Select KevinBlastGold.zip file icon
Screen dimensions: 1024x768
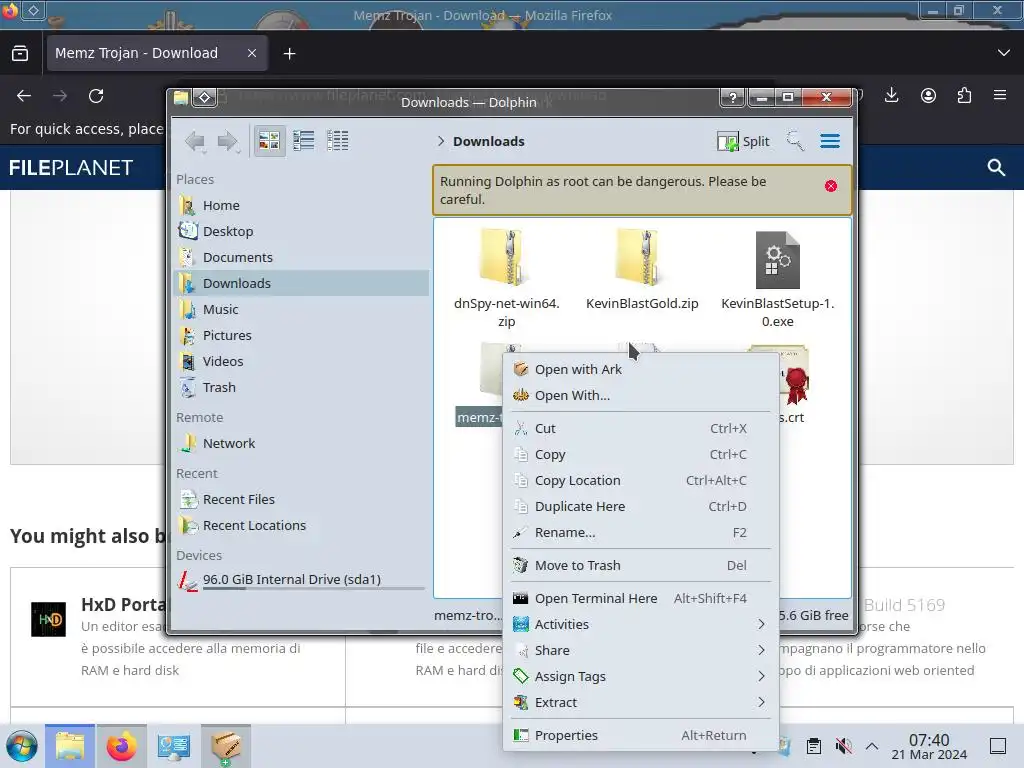pyautogui.click(x=638, y=258)
